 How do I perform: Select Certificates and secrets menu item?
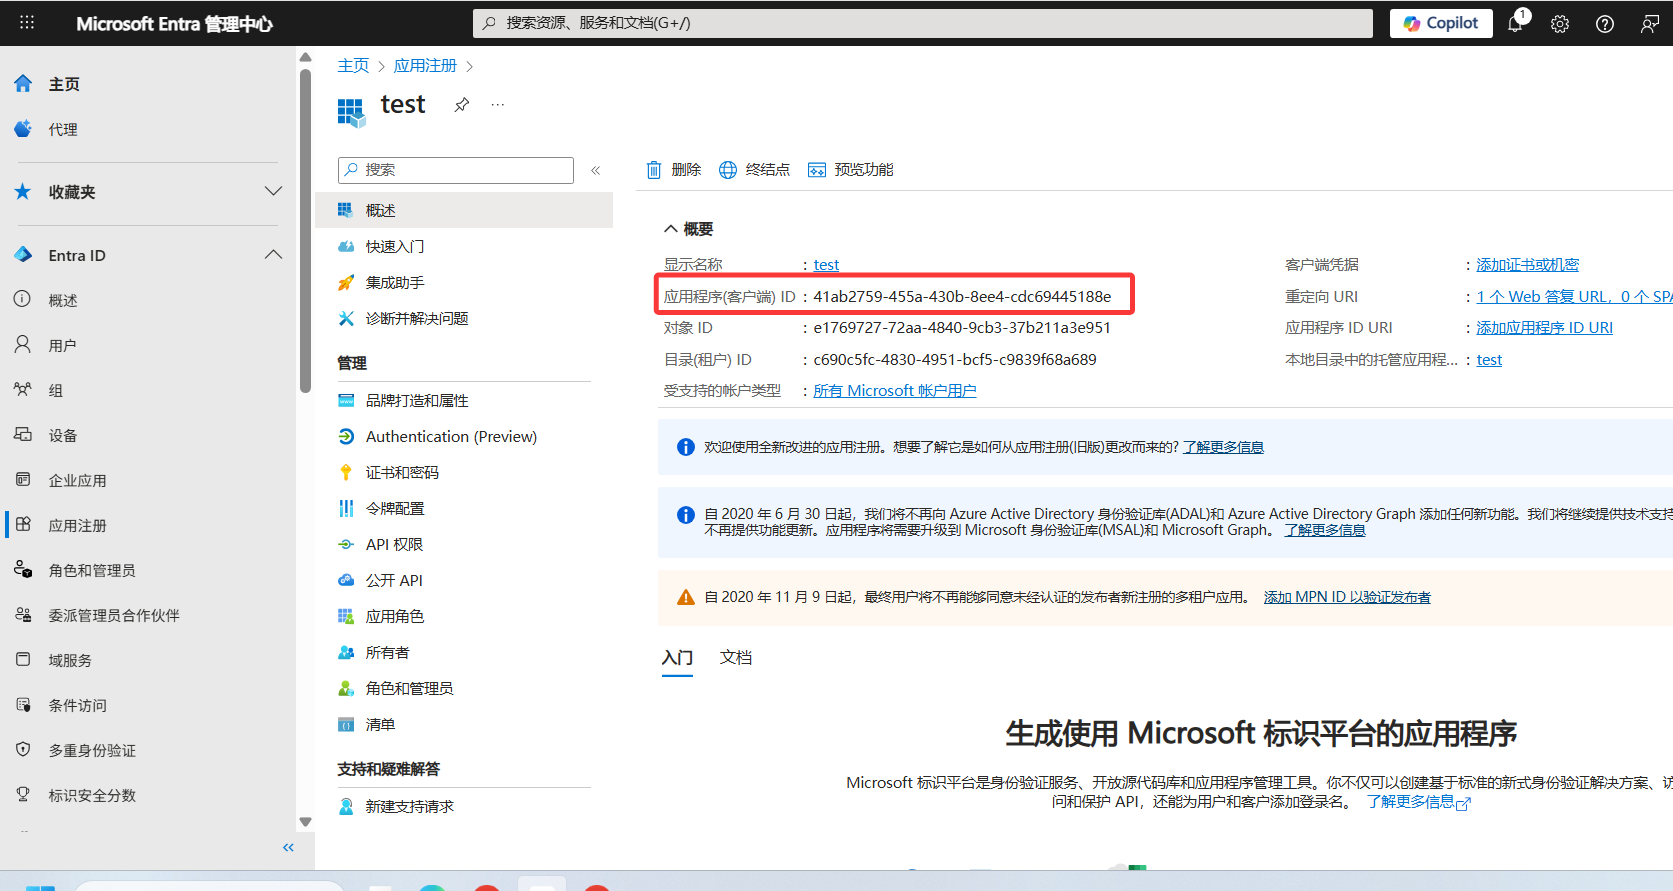[402, 473]
